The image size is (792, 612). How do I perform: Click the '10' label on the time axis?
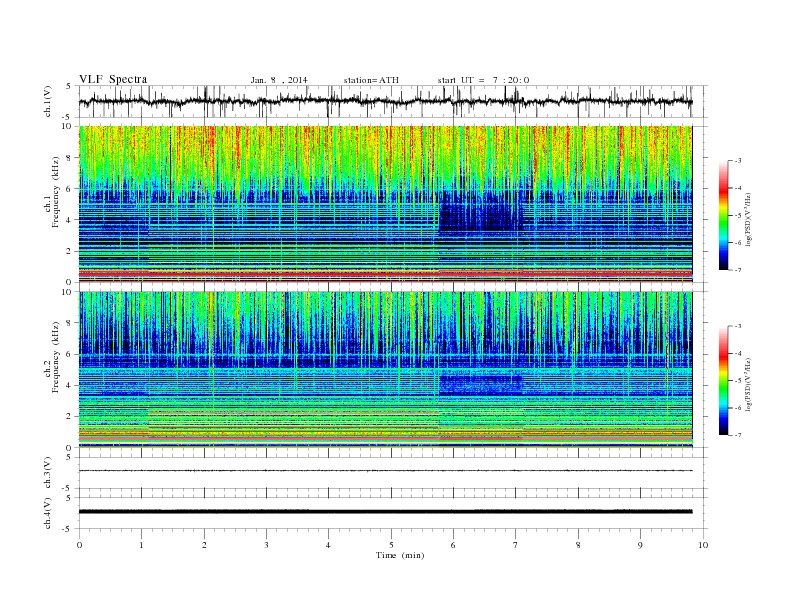tap(703, 545)
